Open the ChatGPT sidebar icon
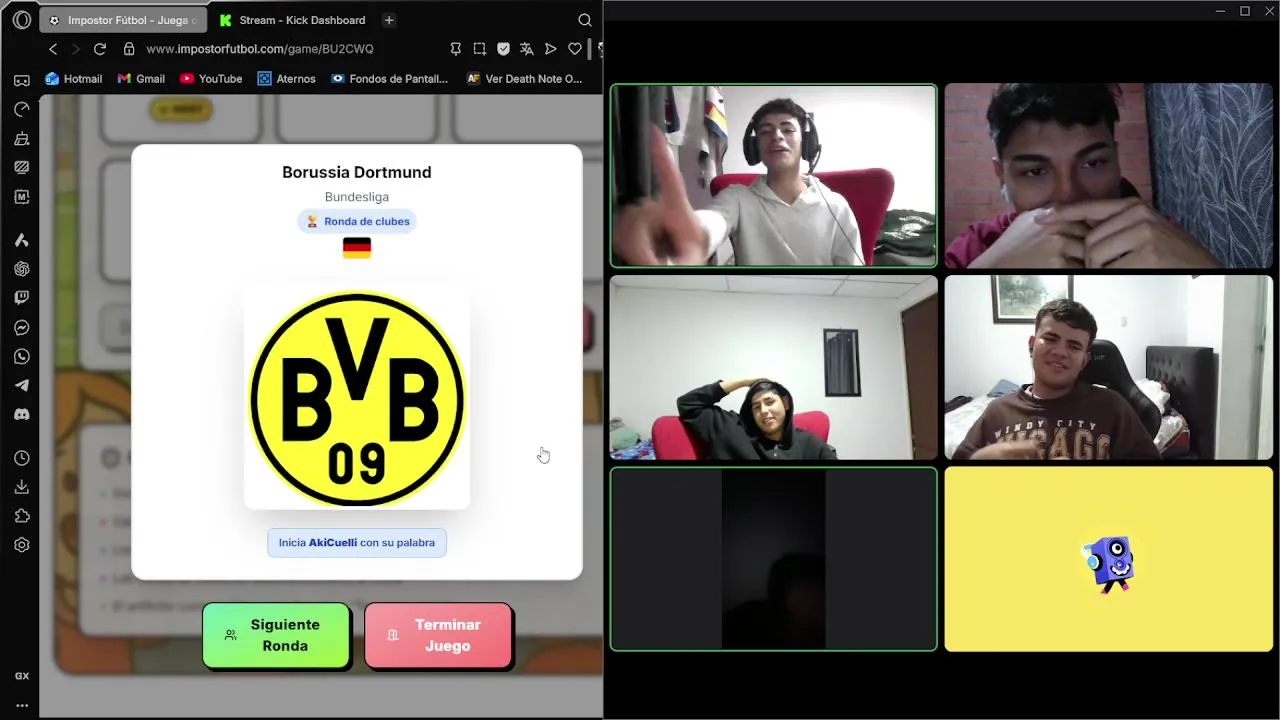 coord(22,269)
